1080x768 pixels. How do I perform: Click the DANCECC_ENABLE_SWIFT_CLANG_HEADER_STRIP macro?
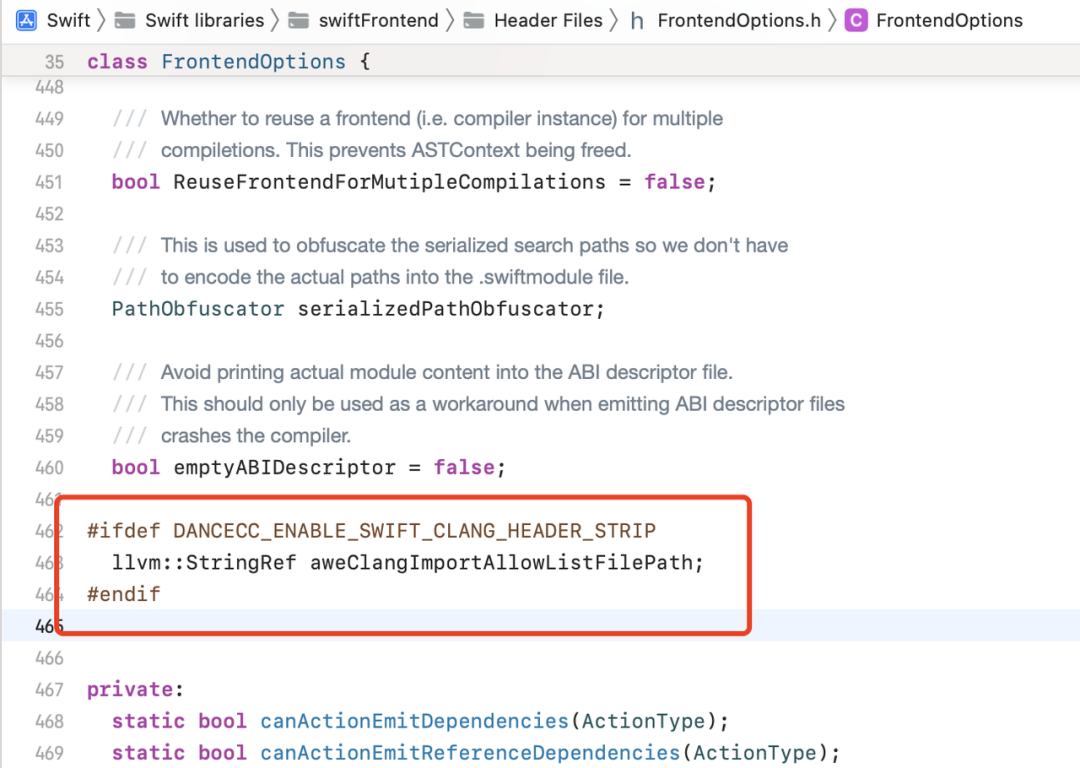(x=415, y=530)
